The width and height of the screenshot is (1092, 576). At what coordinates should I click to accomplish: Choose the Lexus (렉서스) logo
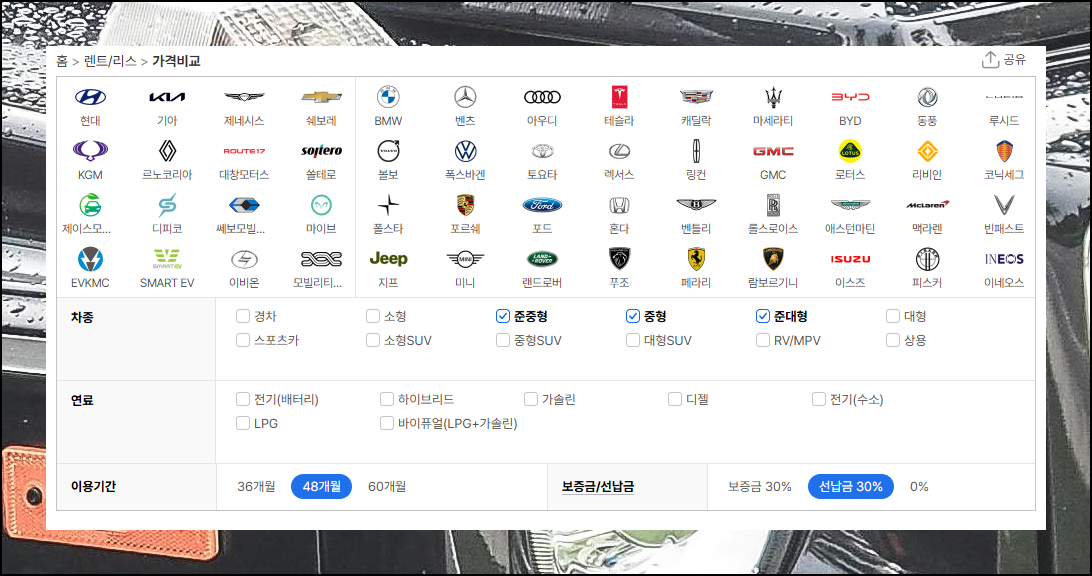[619, 151]
